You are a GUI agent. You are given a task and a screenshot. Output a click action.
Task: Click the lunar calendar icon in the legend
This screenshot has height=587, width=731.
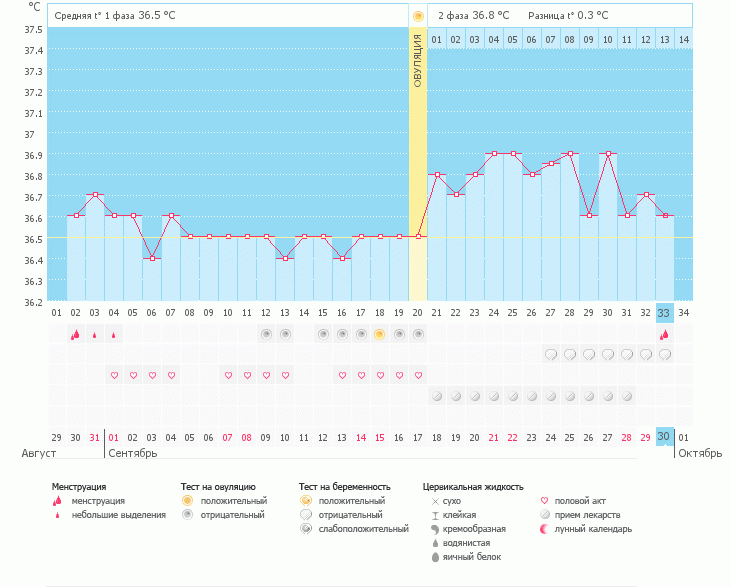click(x=544, y=529)
